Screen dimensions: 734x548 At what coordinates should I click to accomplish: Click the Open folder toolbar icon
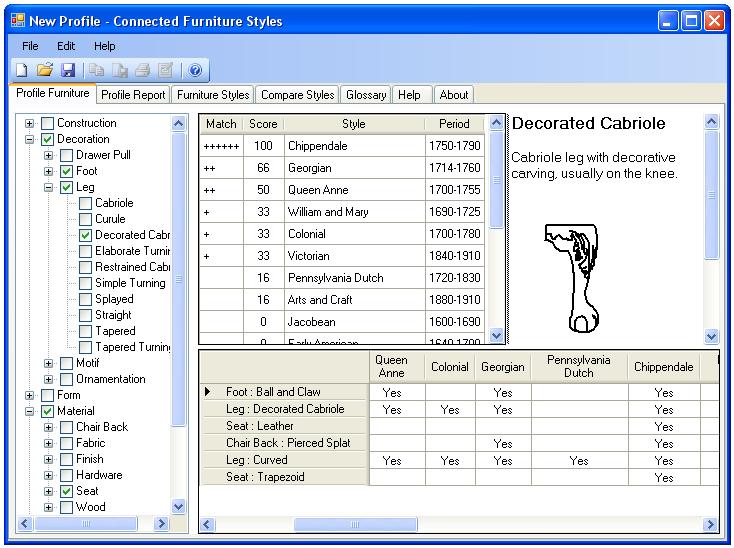point(44,70)
